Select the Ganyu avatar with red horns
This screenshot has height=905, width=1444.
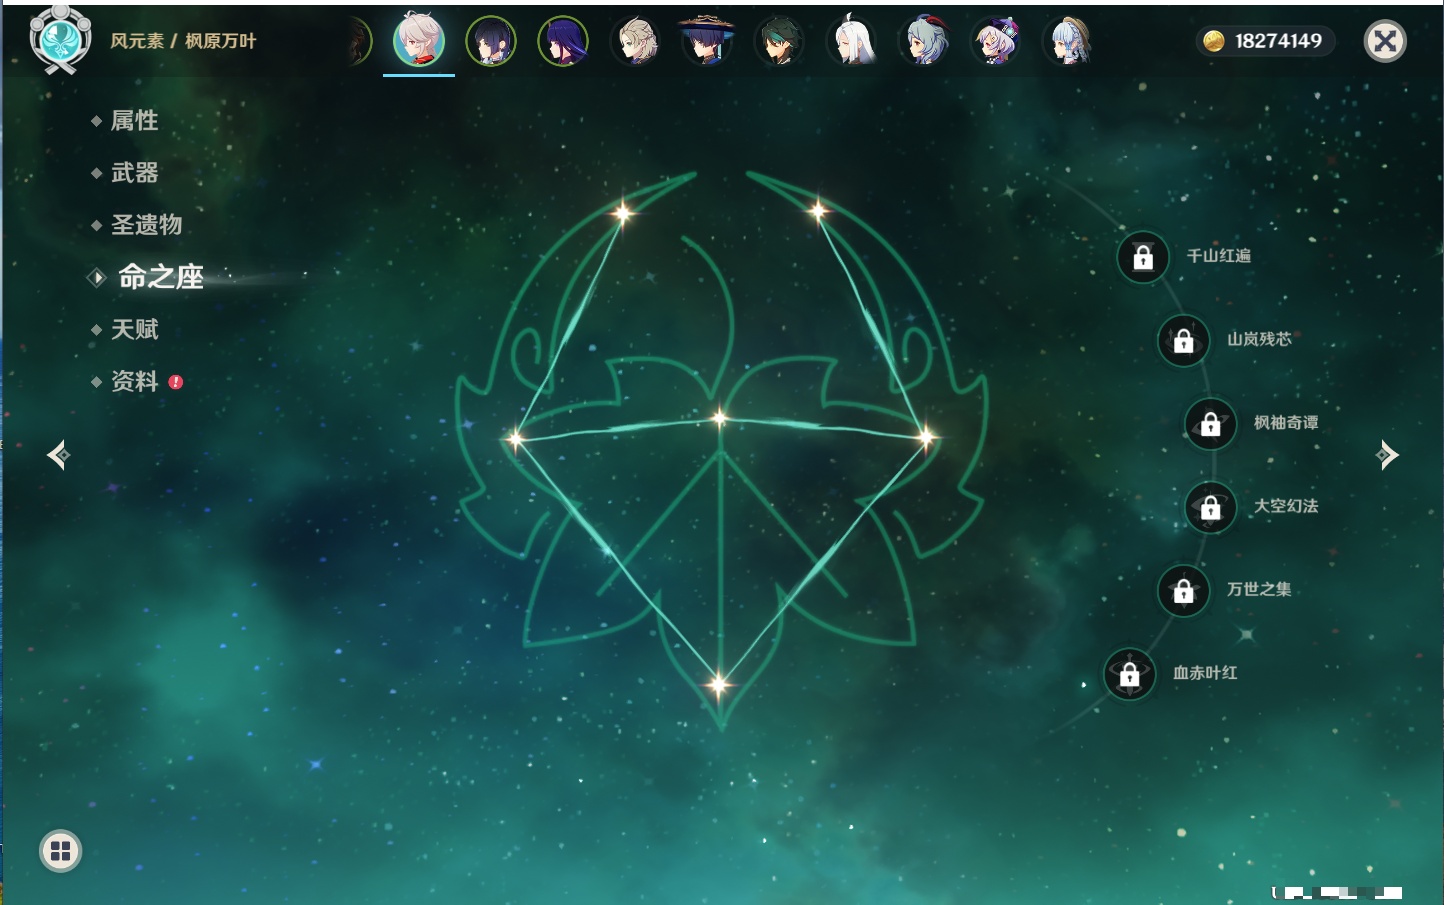924,41
